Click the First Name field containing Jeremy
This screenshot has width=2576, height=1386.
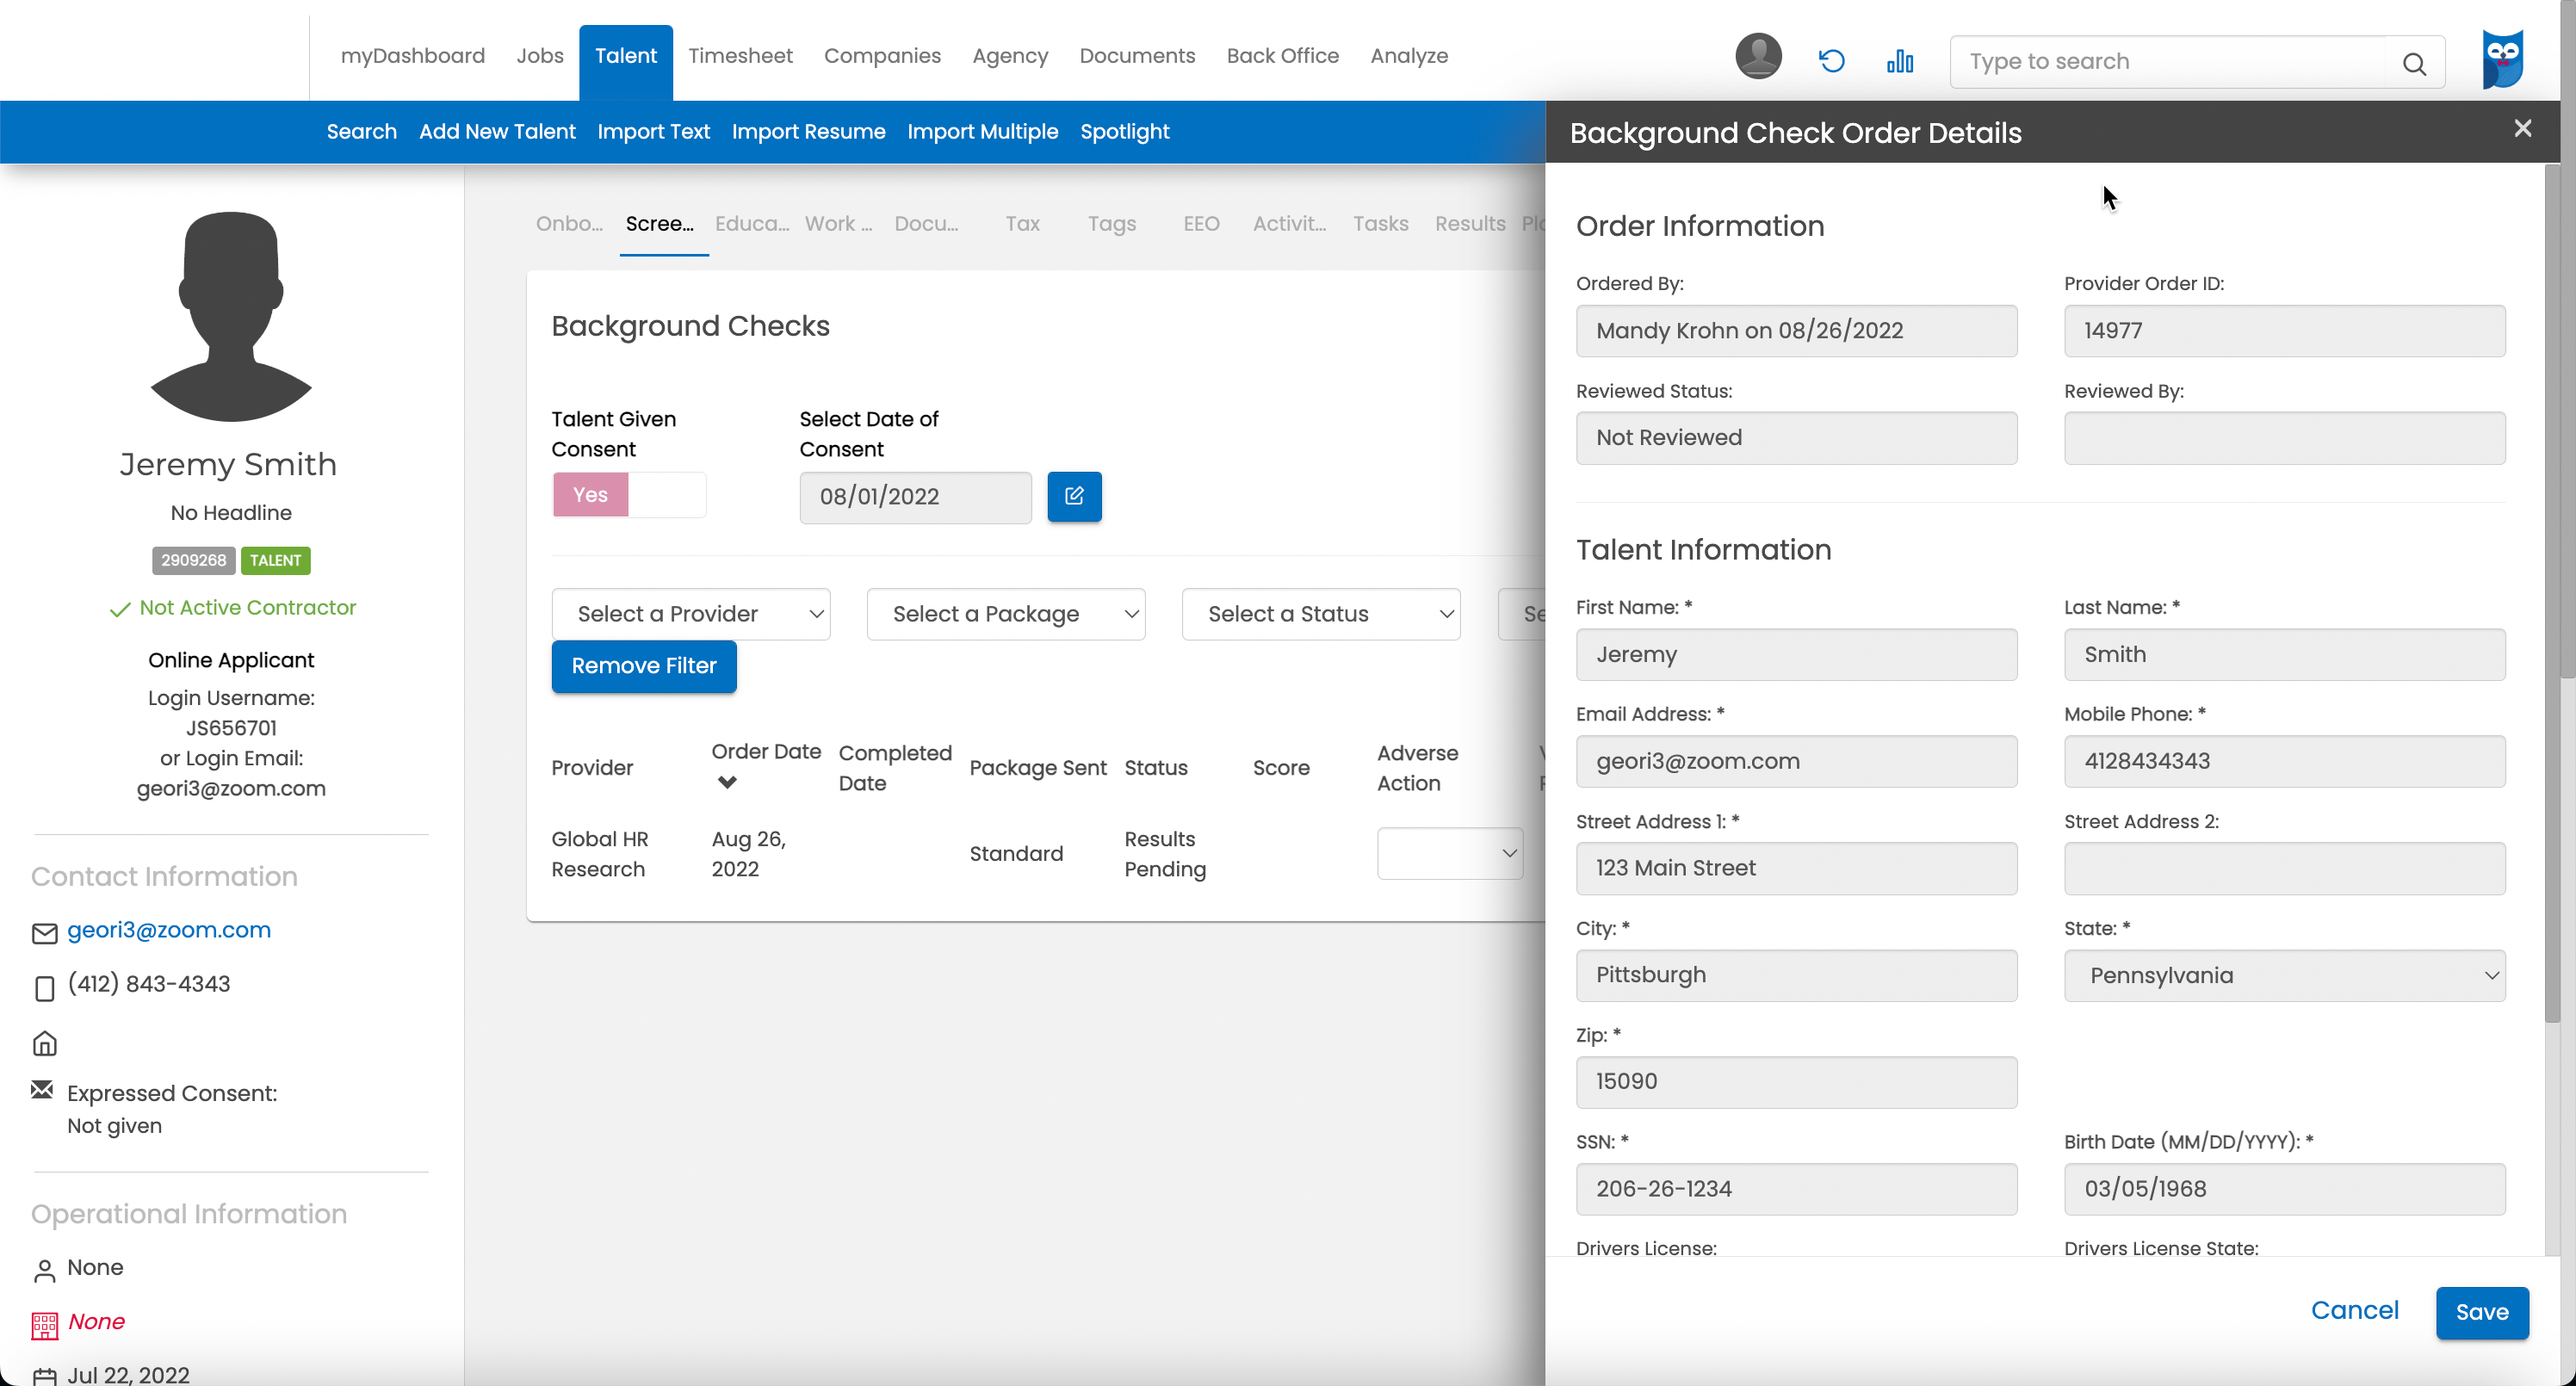pos(1796,654)
